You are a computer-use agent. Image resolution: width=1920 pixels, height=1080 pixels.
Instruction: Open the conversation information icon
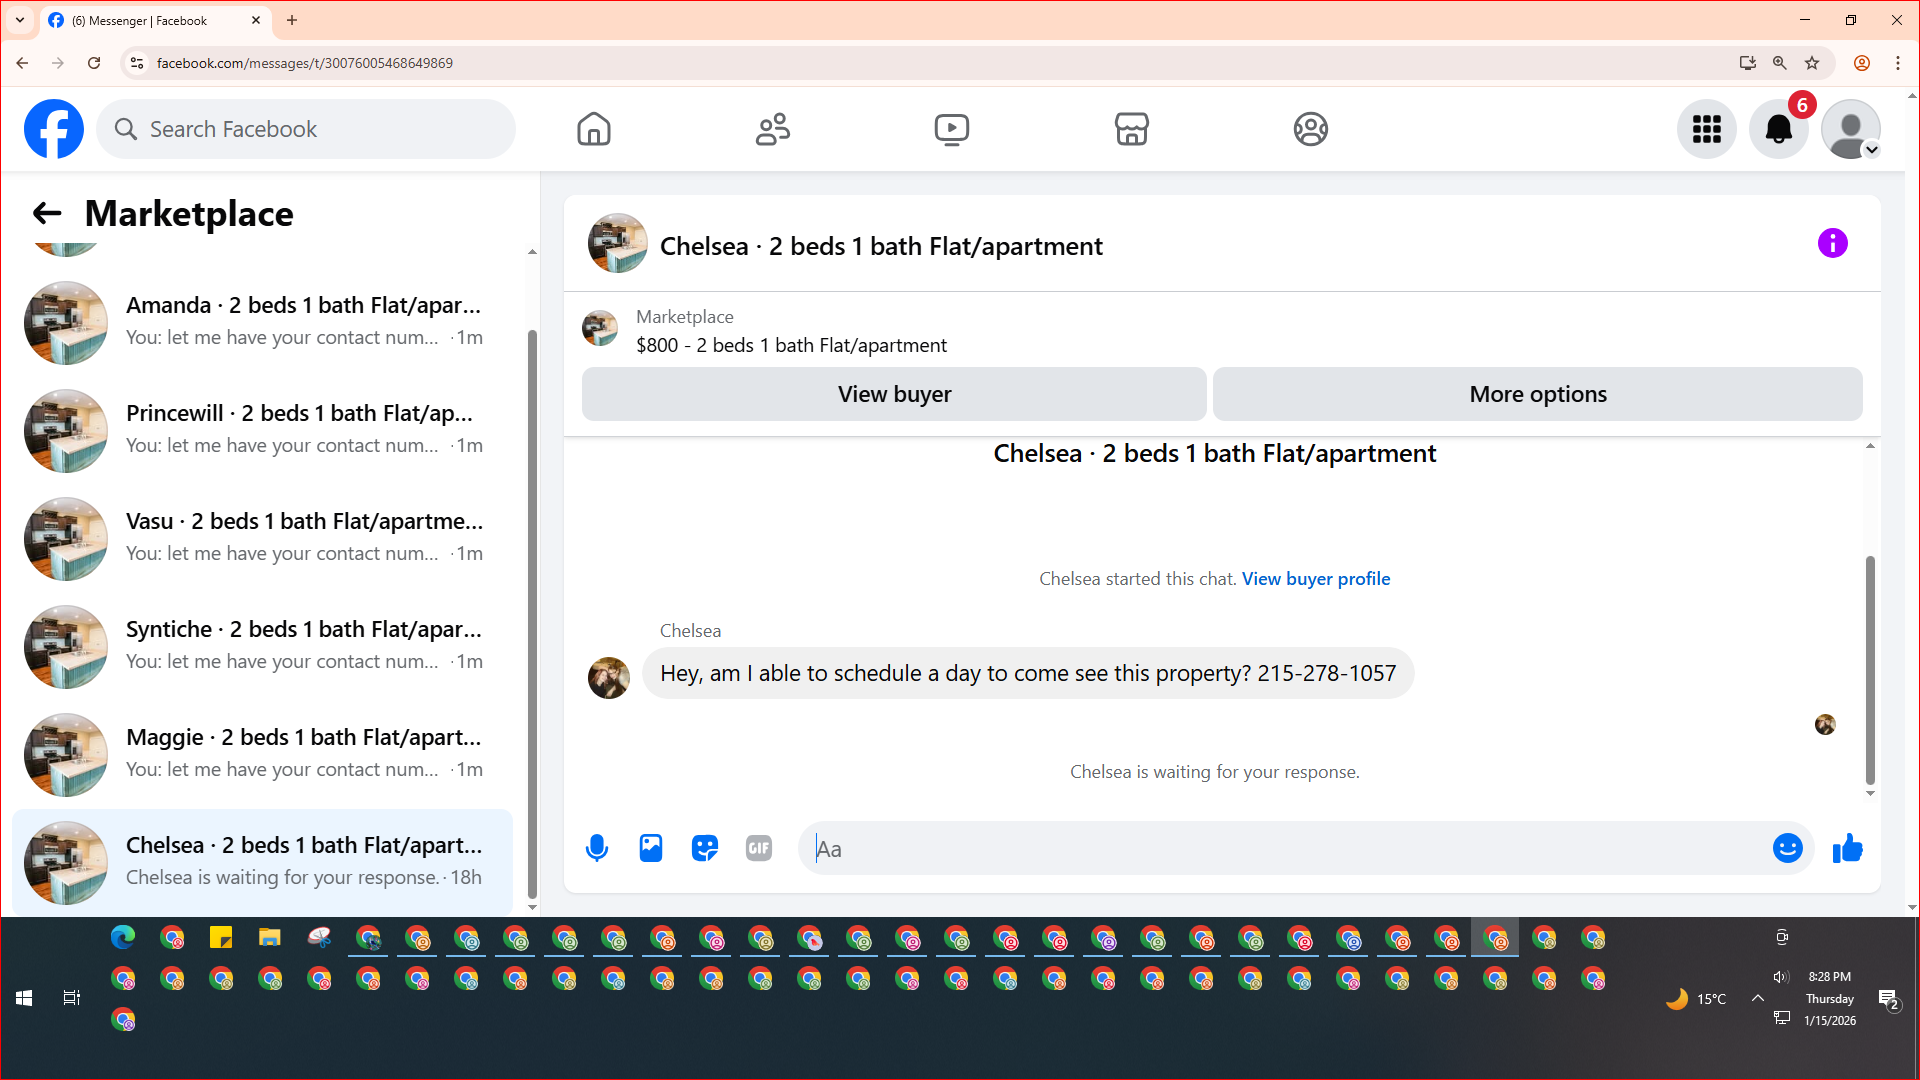point(1832,243)
